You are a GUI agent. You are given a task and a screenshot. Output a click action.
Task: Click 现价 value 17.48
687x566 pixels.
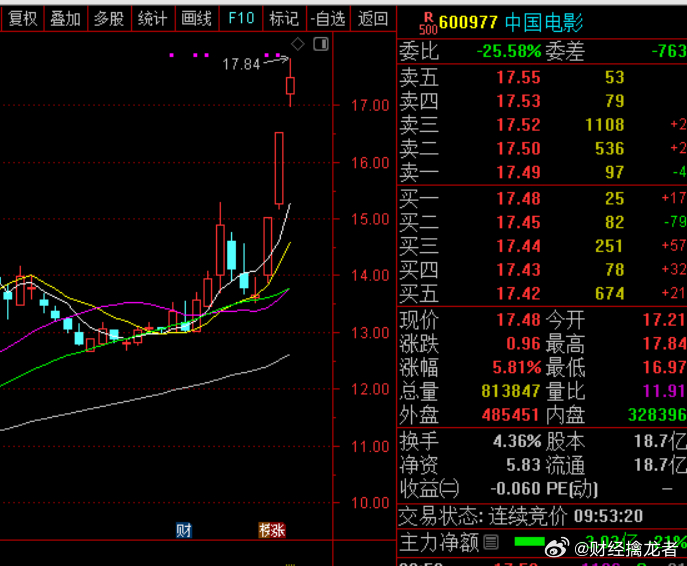pyautogui.click(x=518, y=320)
